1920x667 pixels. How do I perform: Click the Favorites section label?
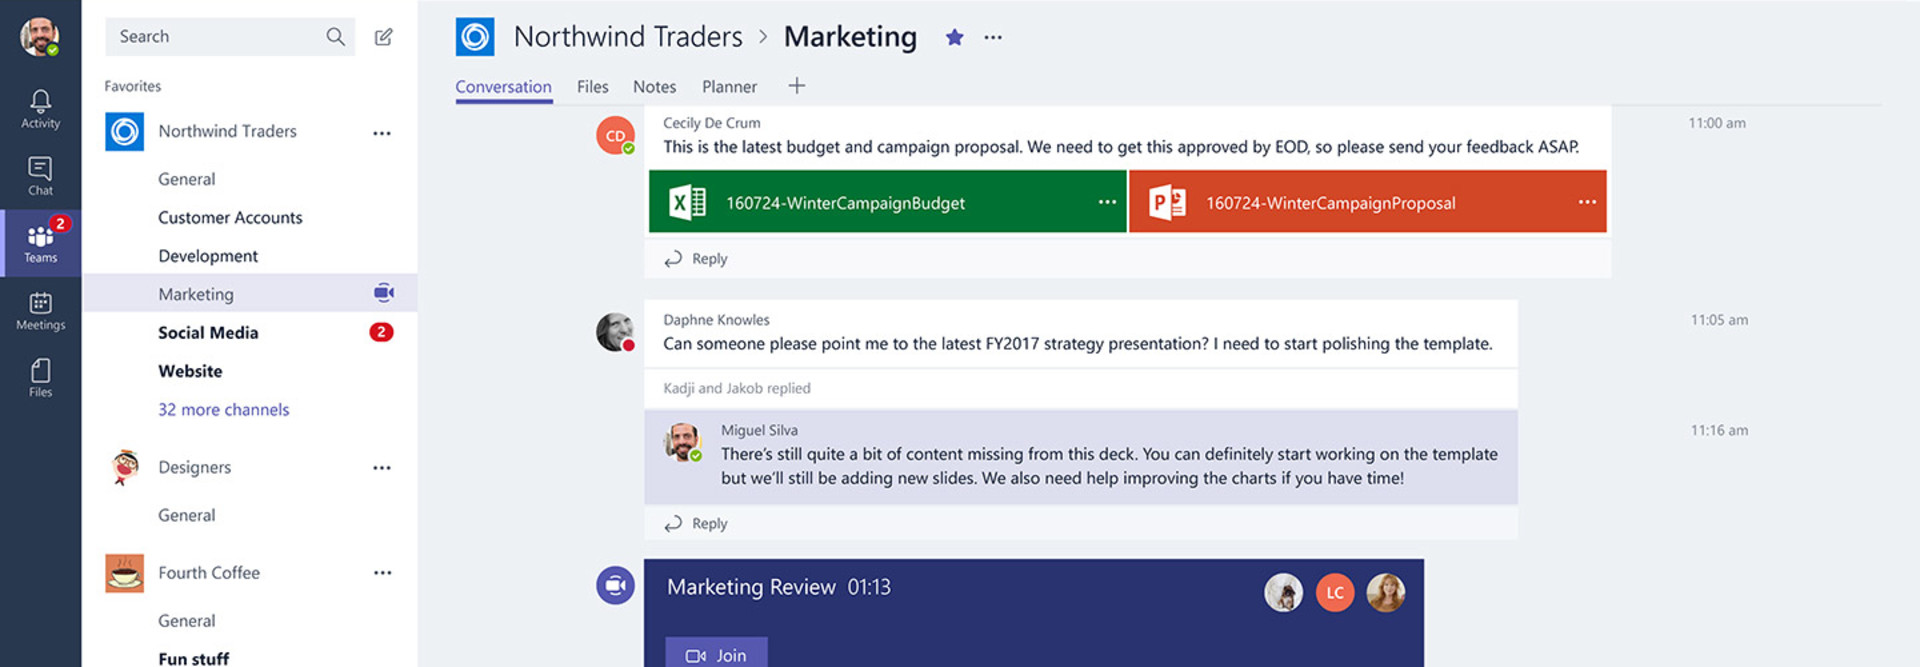click(x=132, y=87)
